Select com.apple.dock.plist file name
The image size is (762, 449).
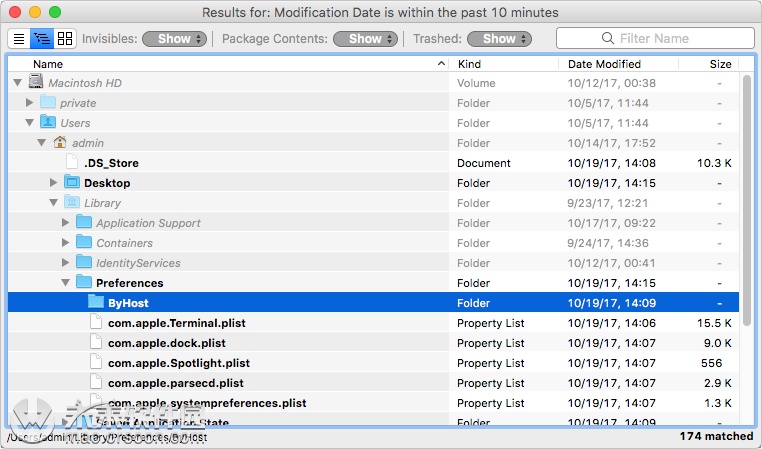click(x=167, y=343)
